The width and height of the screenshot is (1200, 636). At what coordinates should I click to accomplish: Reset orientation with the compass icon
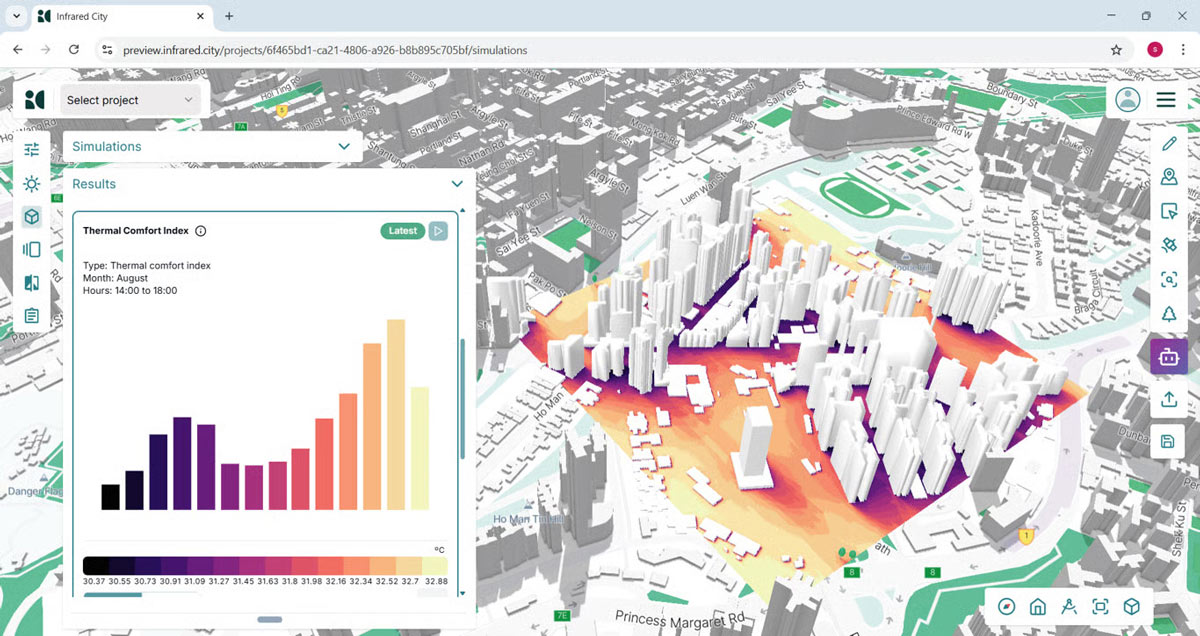click(1007, 606)
